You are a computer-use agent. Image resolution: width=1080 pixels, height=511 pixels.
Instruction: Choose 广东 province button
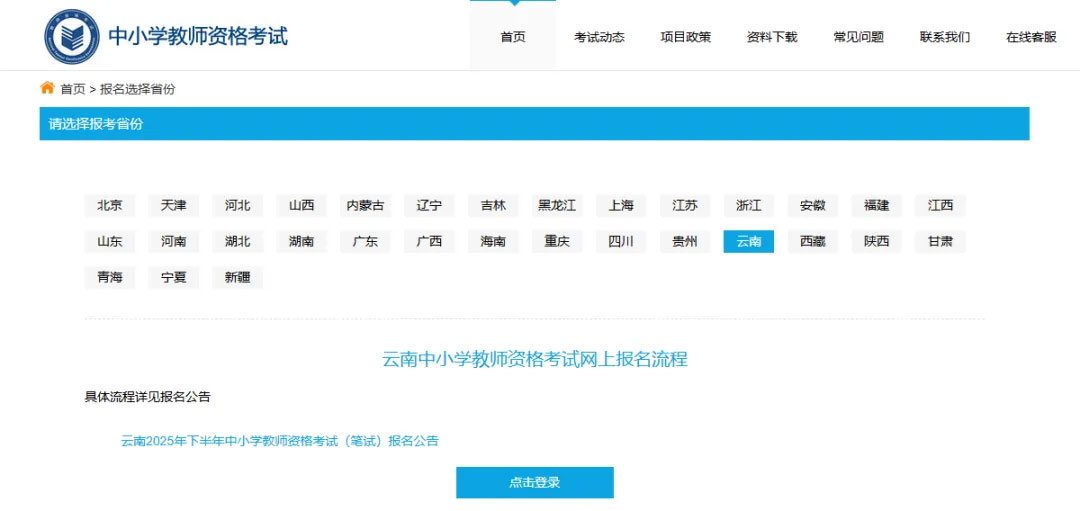coord(365,241)
